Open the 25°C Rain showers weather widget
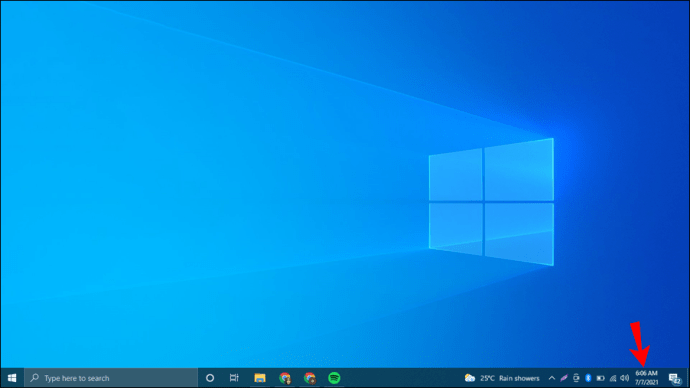The width and height of the screenshot is (690, 388). point(502,378)
